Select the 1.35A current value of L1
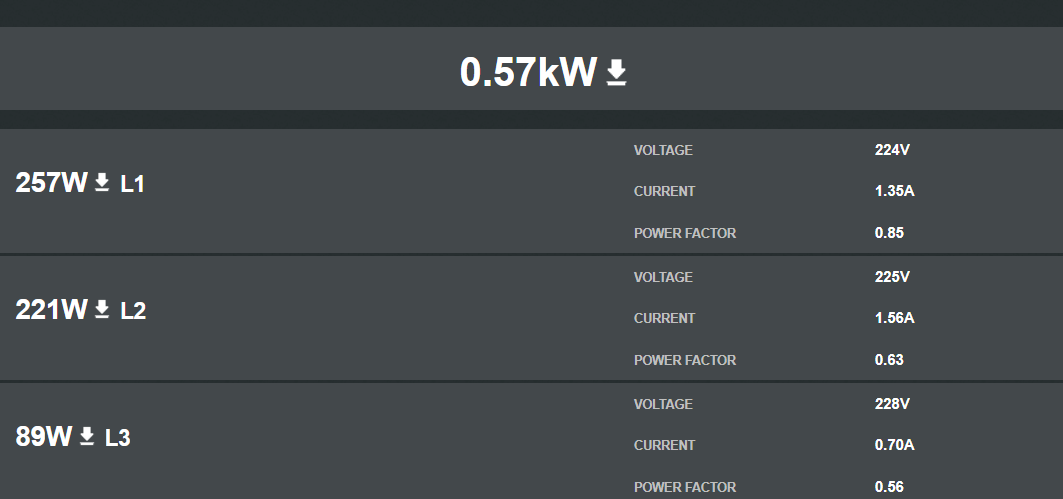 [x=895, y=191]
